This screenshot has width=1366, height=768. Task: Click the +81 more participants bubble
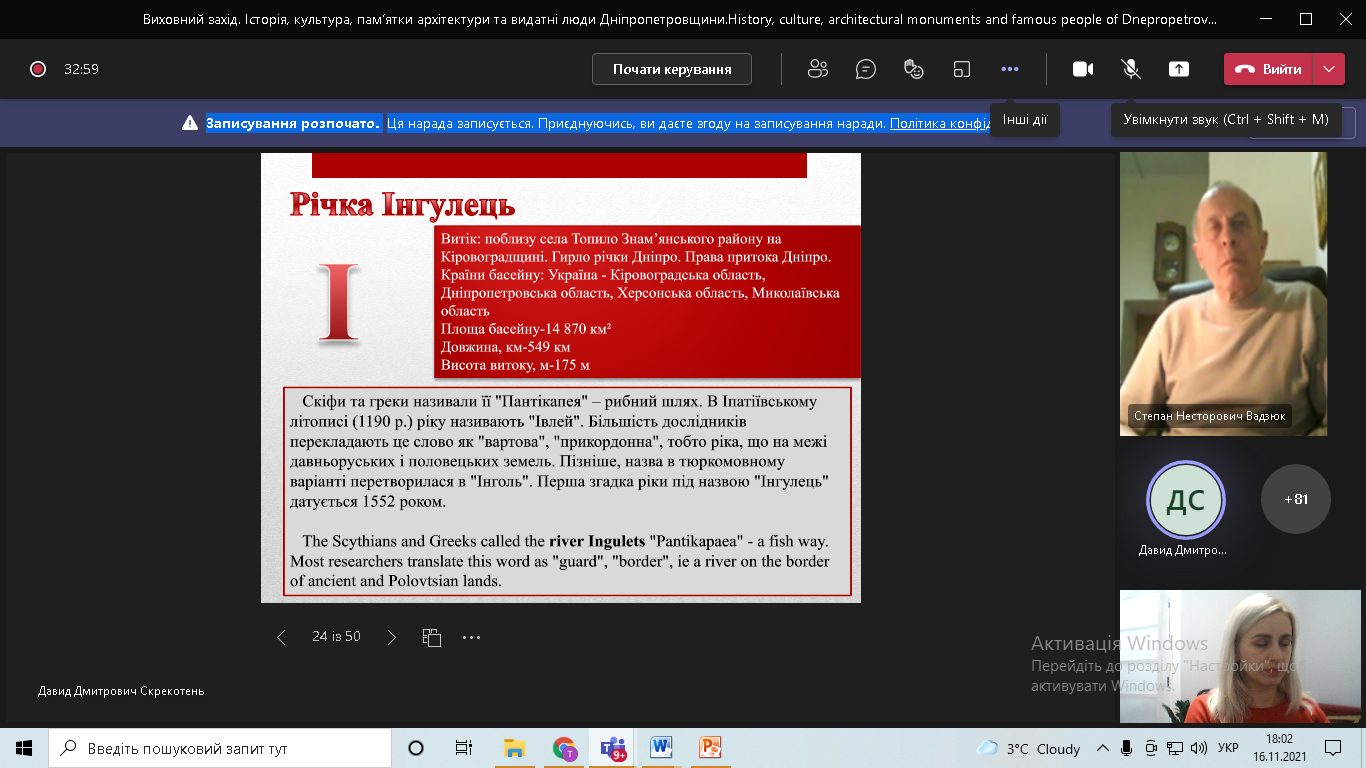(1295, 499)
